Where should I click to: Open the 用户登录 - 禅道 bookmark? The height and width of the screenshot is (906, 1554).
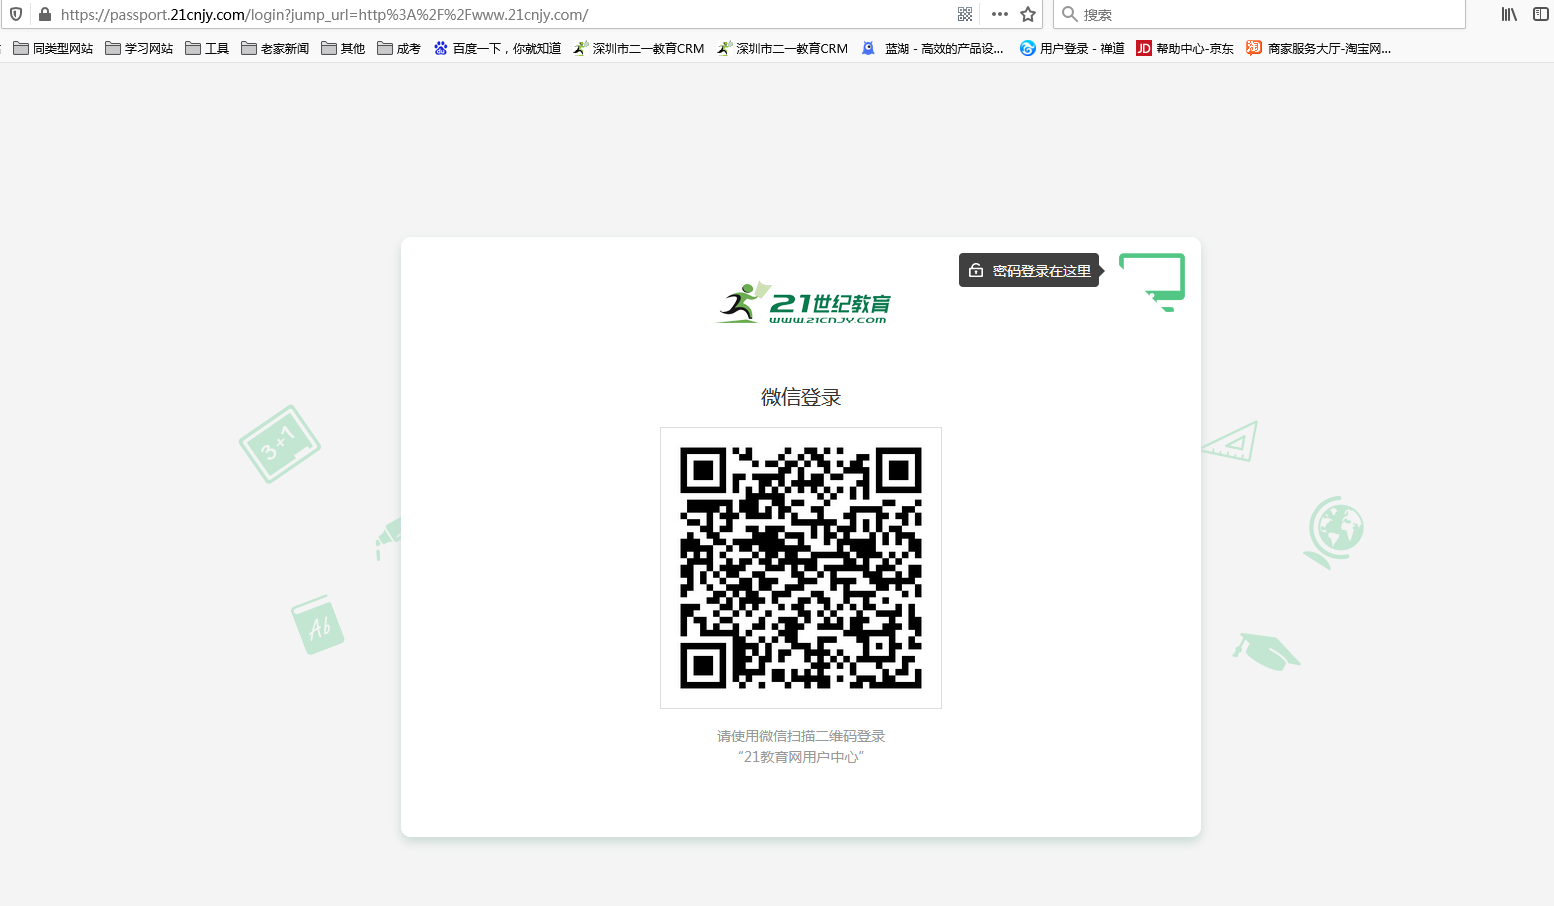pos(1072,48)
